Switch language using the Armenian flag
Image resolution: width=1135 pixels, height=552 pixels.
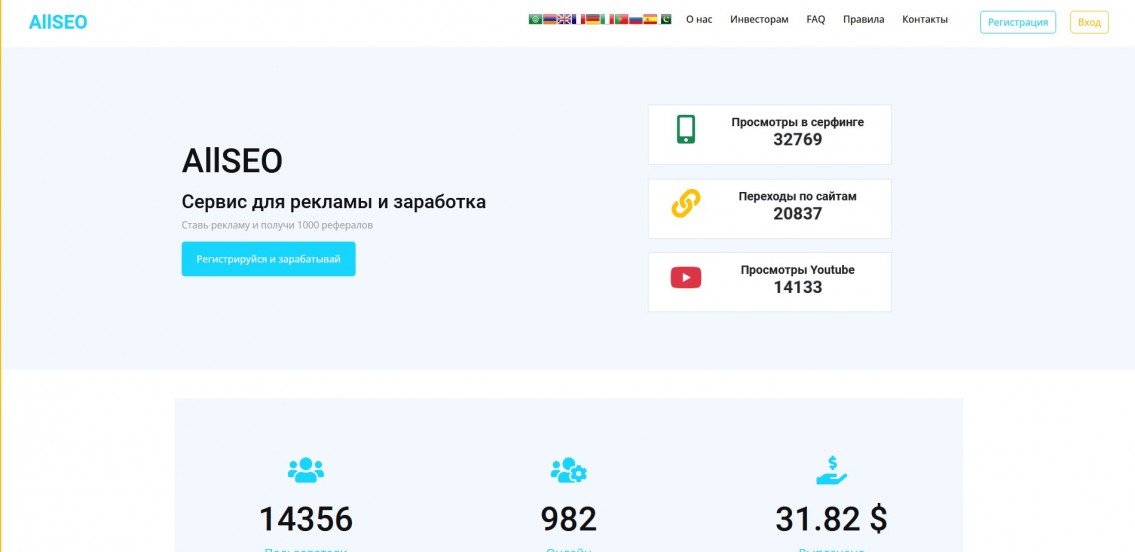[x=550, y=20]
